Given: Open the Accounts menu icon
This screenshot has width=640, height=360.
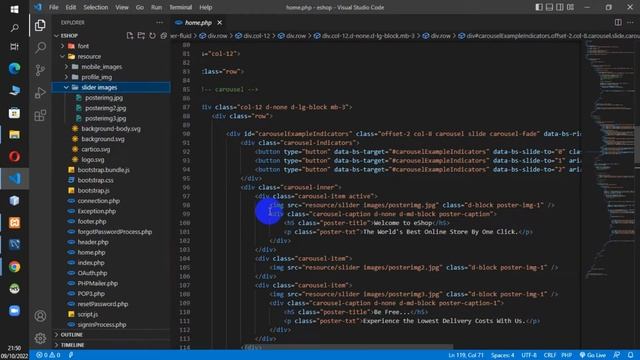Looking at the screenshot, I should [40, 316].
